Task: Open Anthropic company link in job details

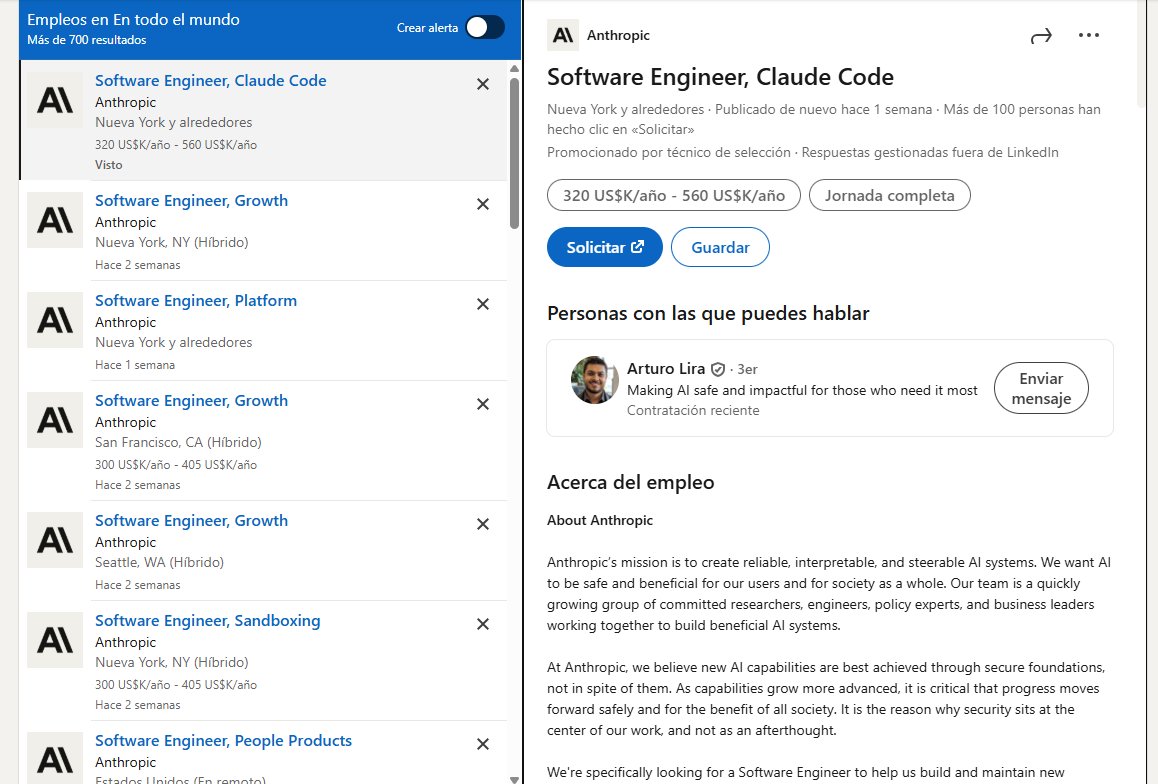Action: [618, 35]
